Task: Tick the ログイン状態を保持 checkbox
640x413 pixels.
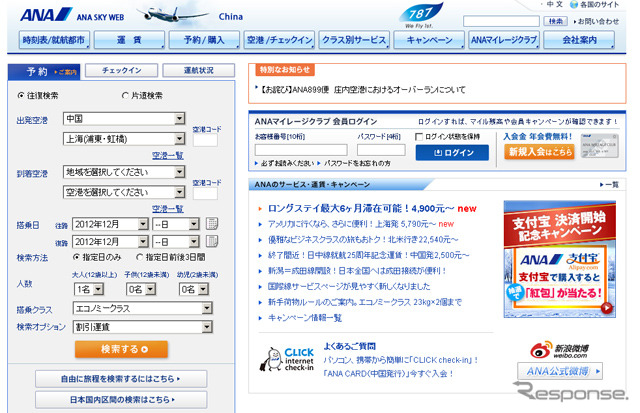Action: click(x=419, y=137)
